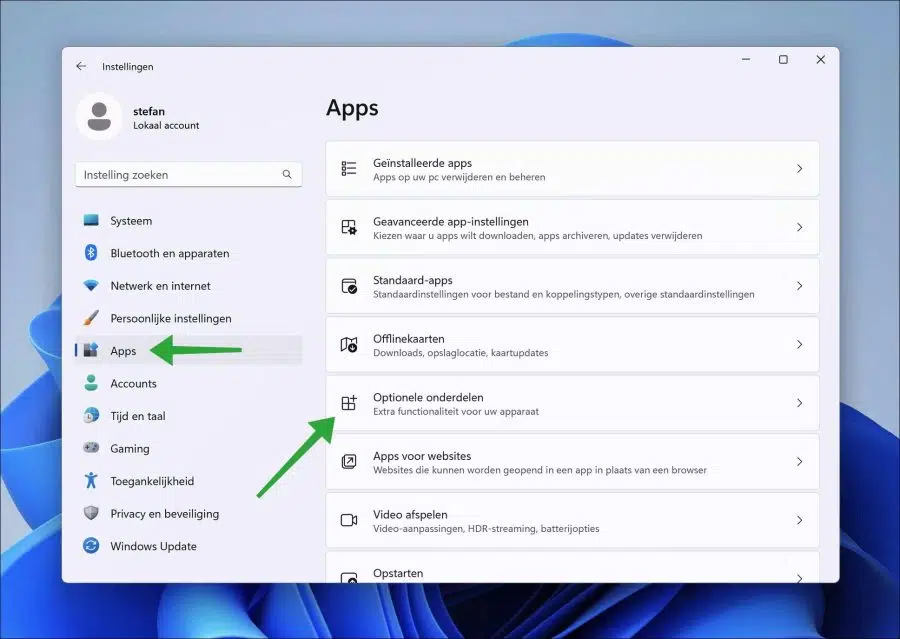Click the Bluetooth icon in sidebar

pos(91,253)
